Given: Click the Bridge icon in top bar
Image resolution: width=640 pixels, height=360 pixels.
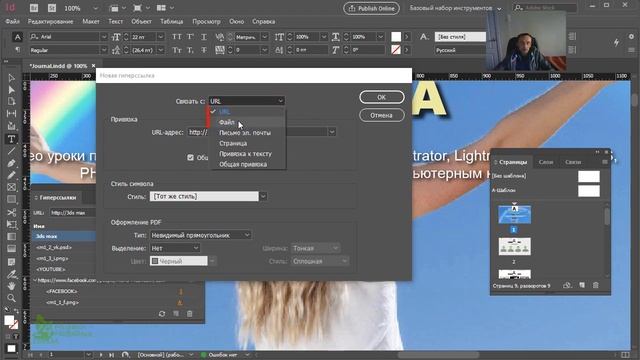Looking at the screenshot, I should 34,8.
